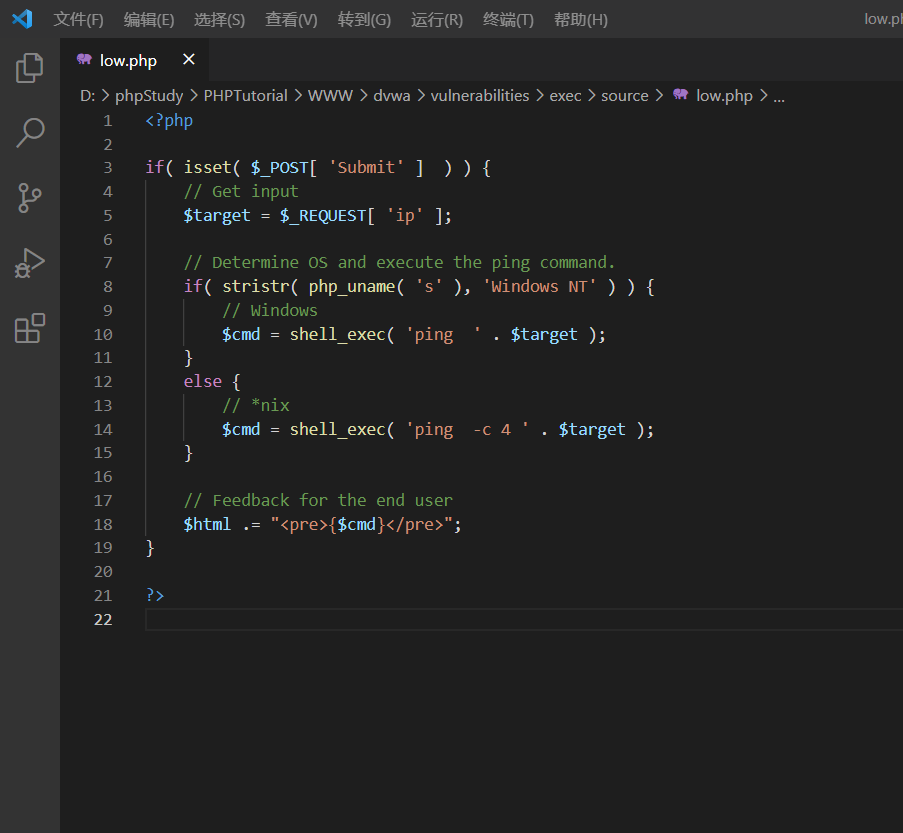This screenshot has width=903, height=833.
Task: Click line number 10 in the gutter
Action: [x=103, y=334]
